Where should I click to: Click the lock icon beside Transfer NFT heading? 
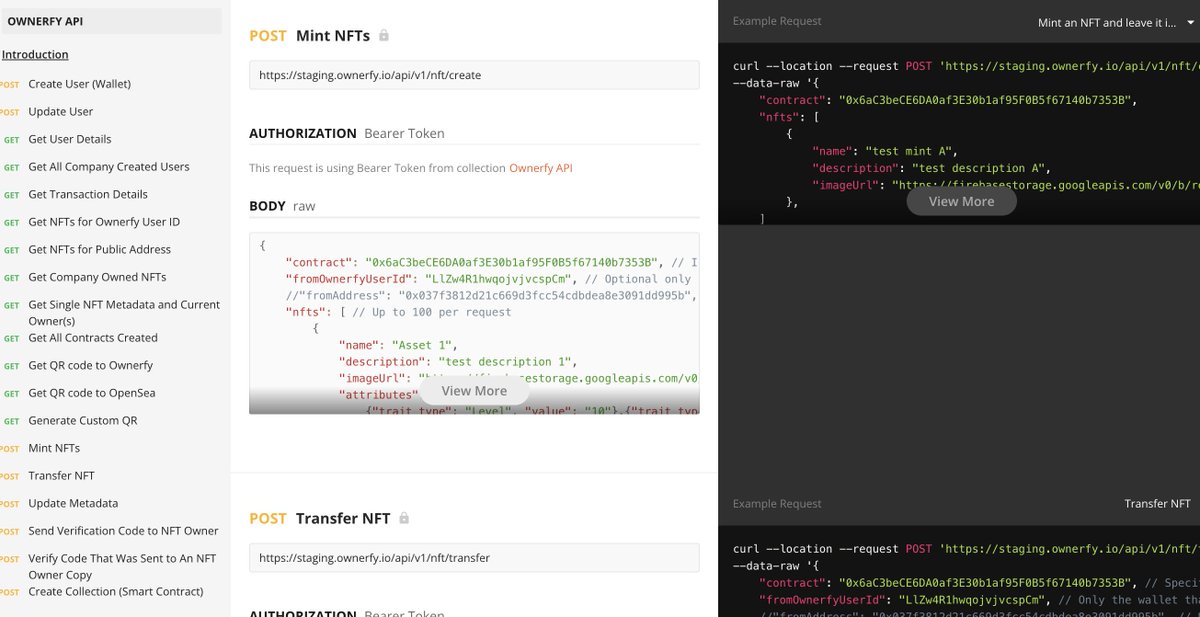pyautogui.click(x=404, y=518)
